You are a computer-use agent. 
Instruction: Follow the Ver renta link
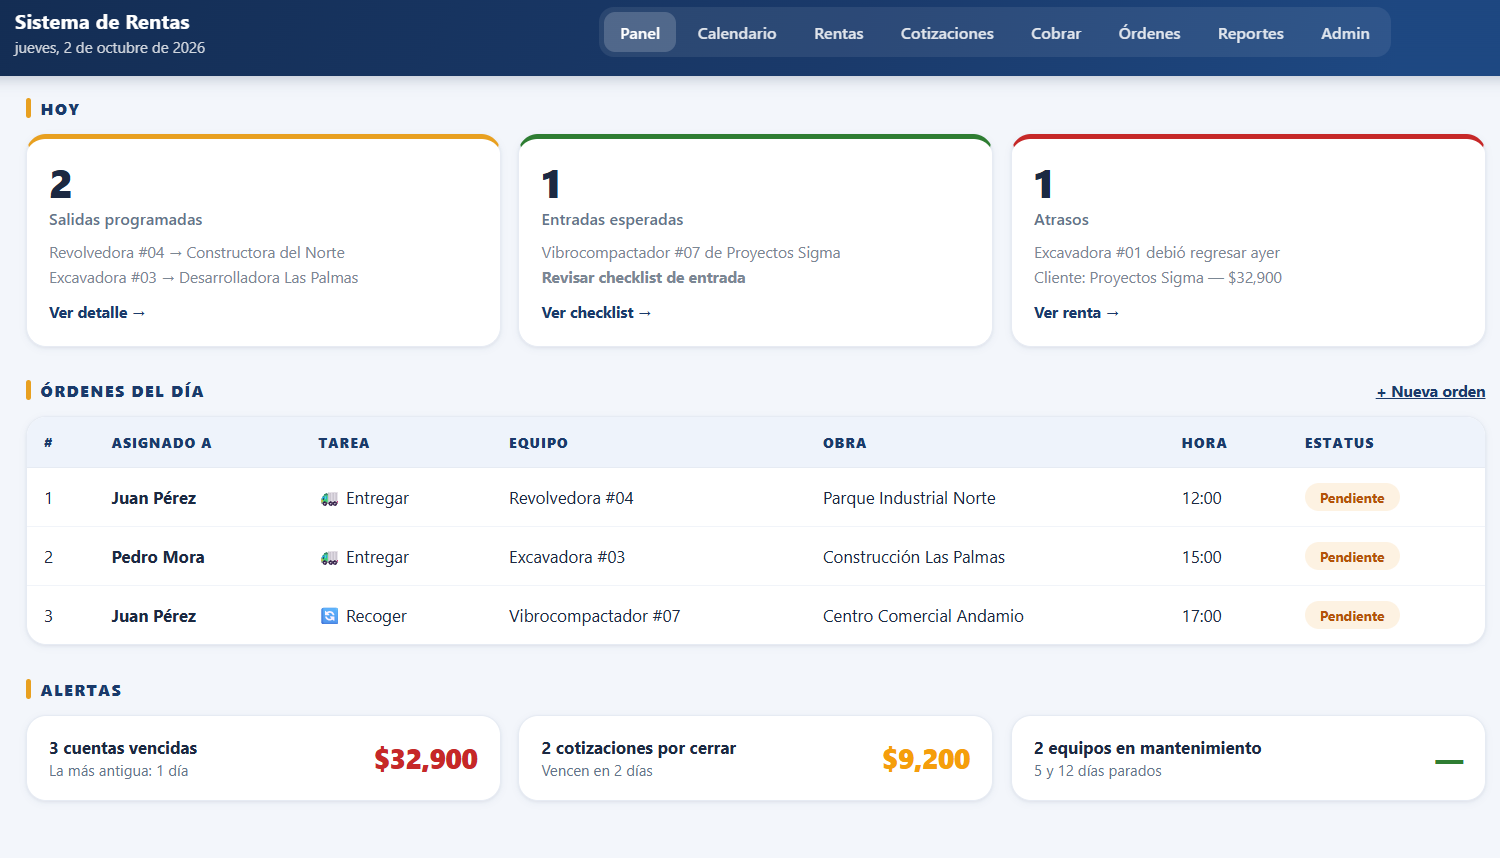(x=1076, y=313)
